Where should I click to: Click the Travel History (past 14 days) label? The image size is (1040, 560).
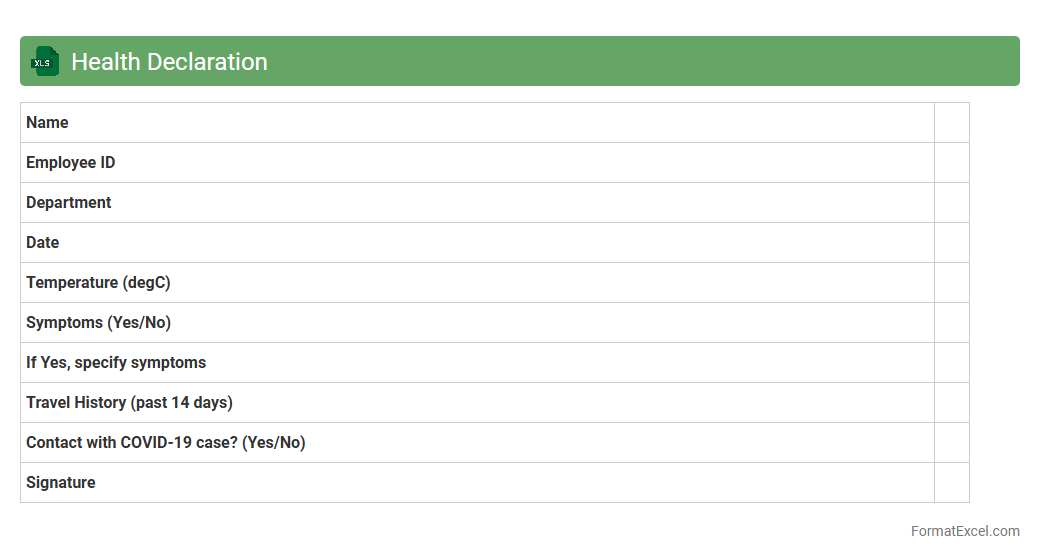[x=129, y=403]
